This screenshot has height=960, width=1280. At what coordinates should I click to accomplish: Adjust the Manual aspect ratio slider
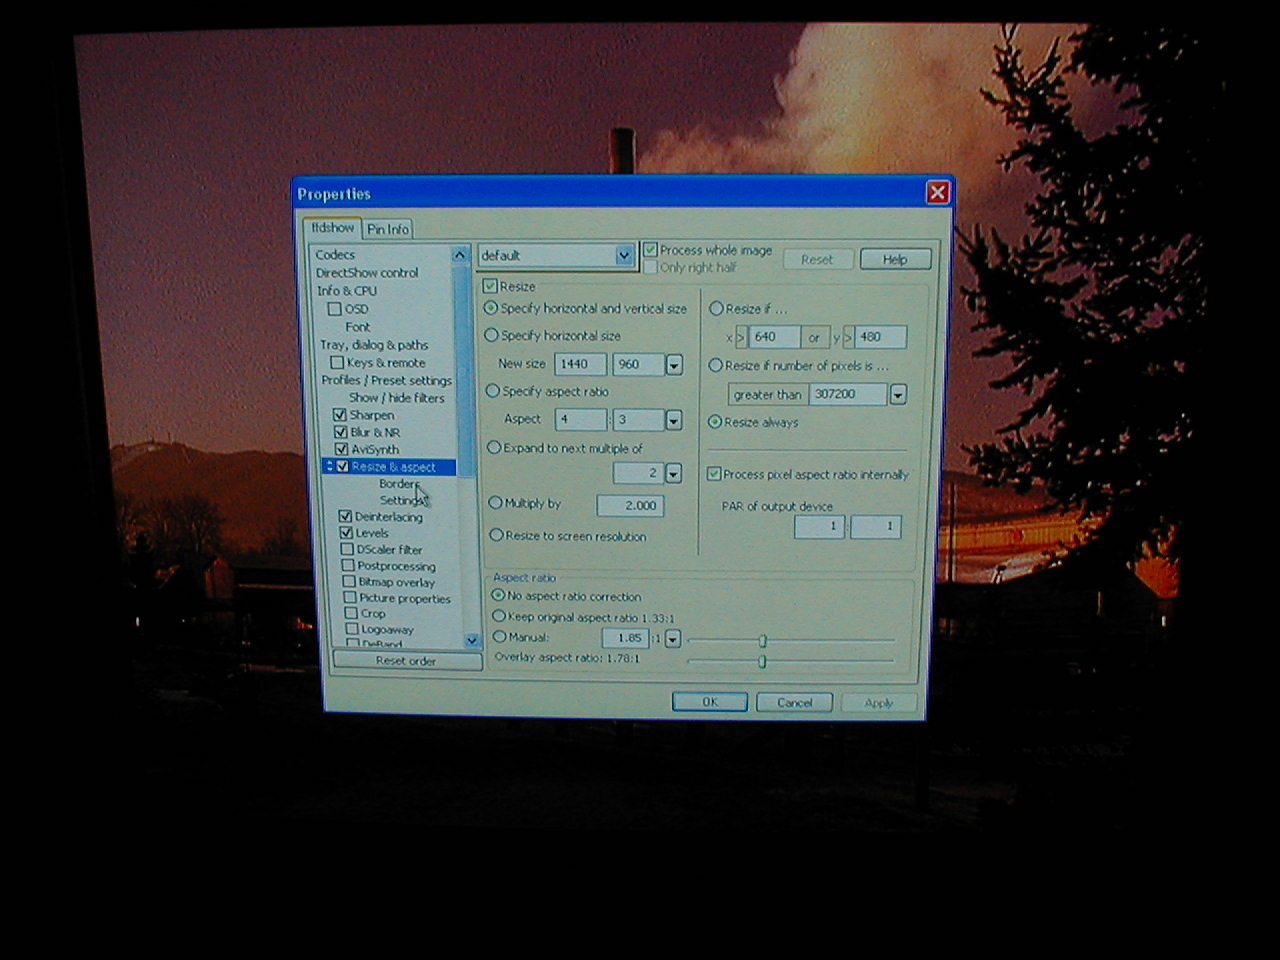(x=762, y=640)
